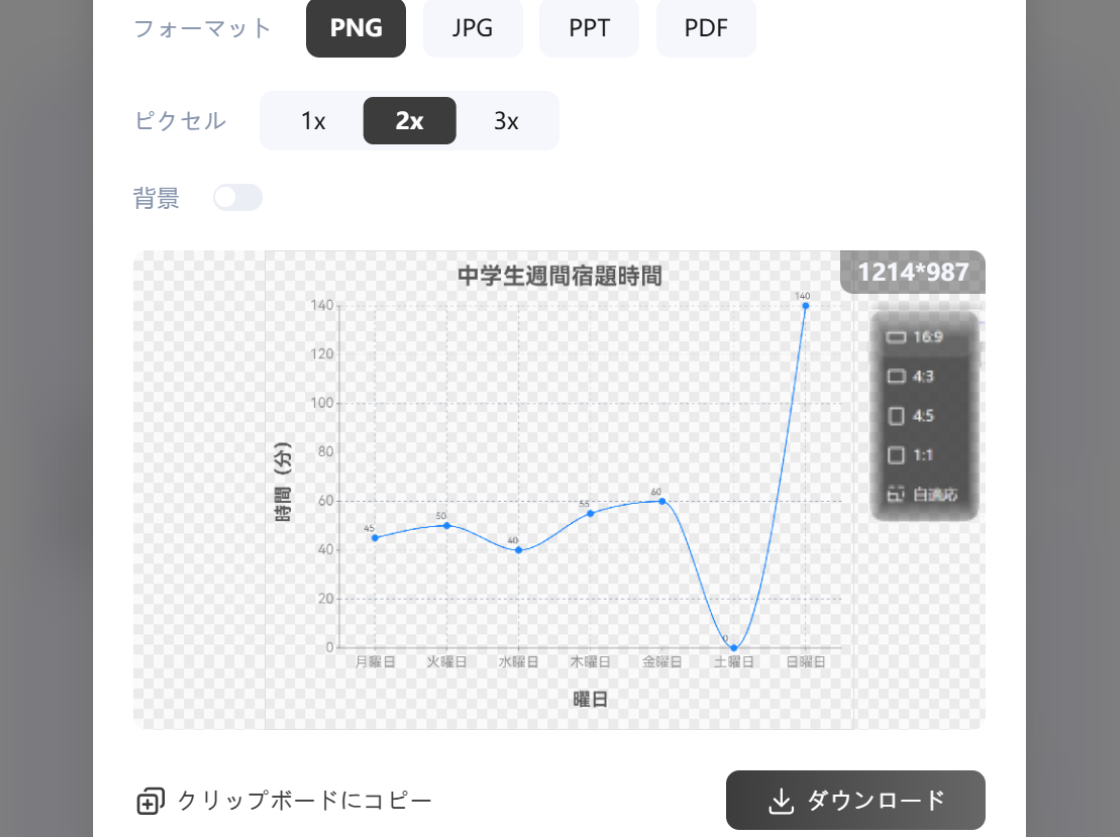Click the download arrow icon
Viewport: 1120px width, 840px height.
click(780, 801)
